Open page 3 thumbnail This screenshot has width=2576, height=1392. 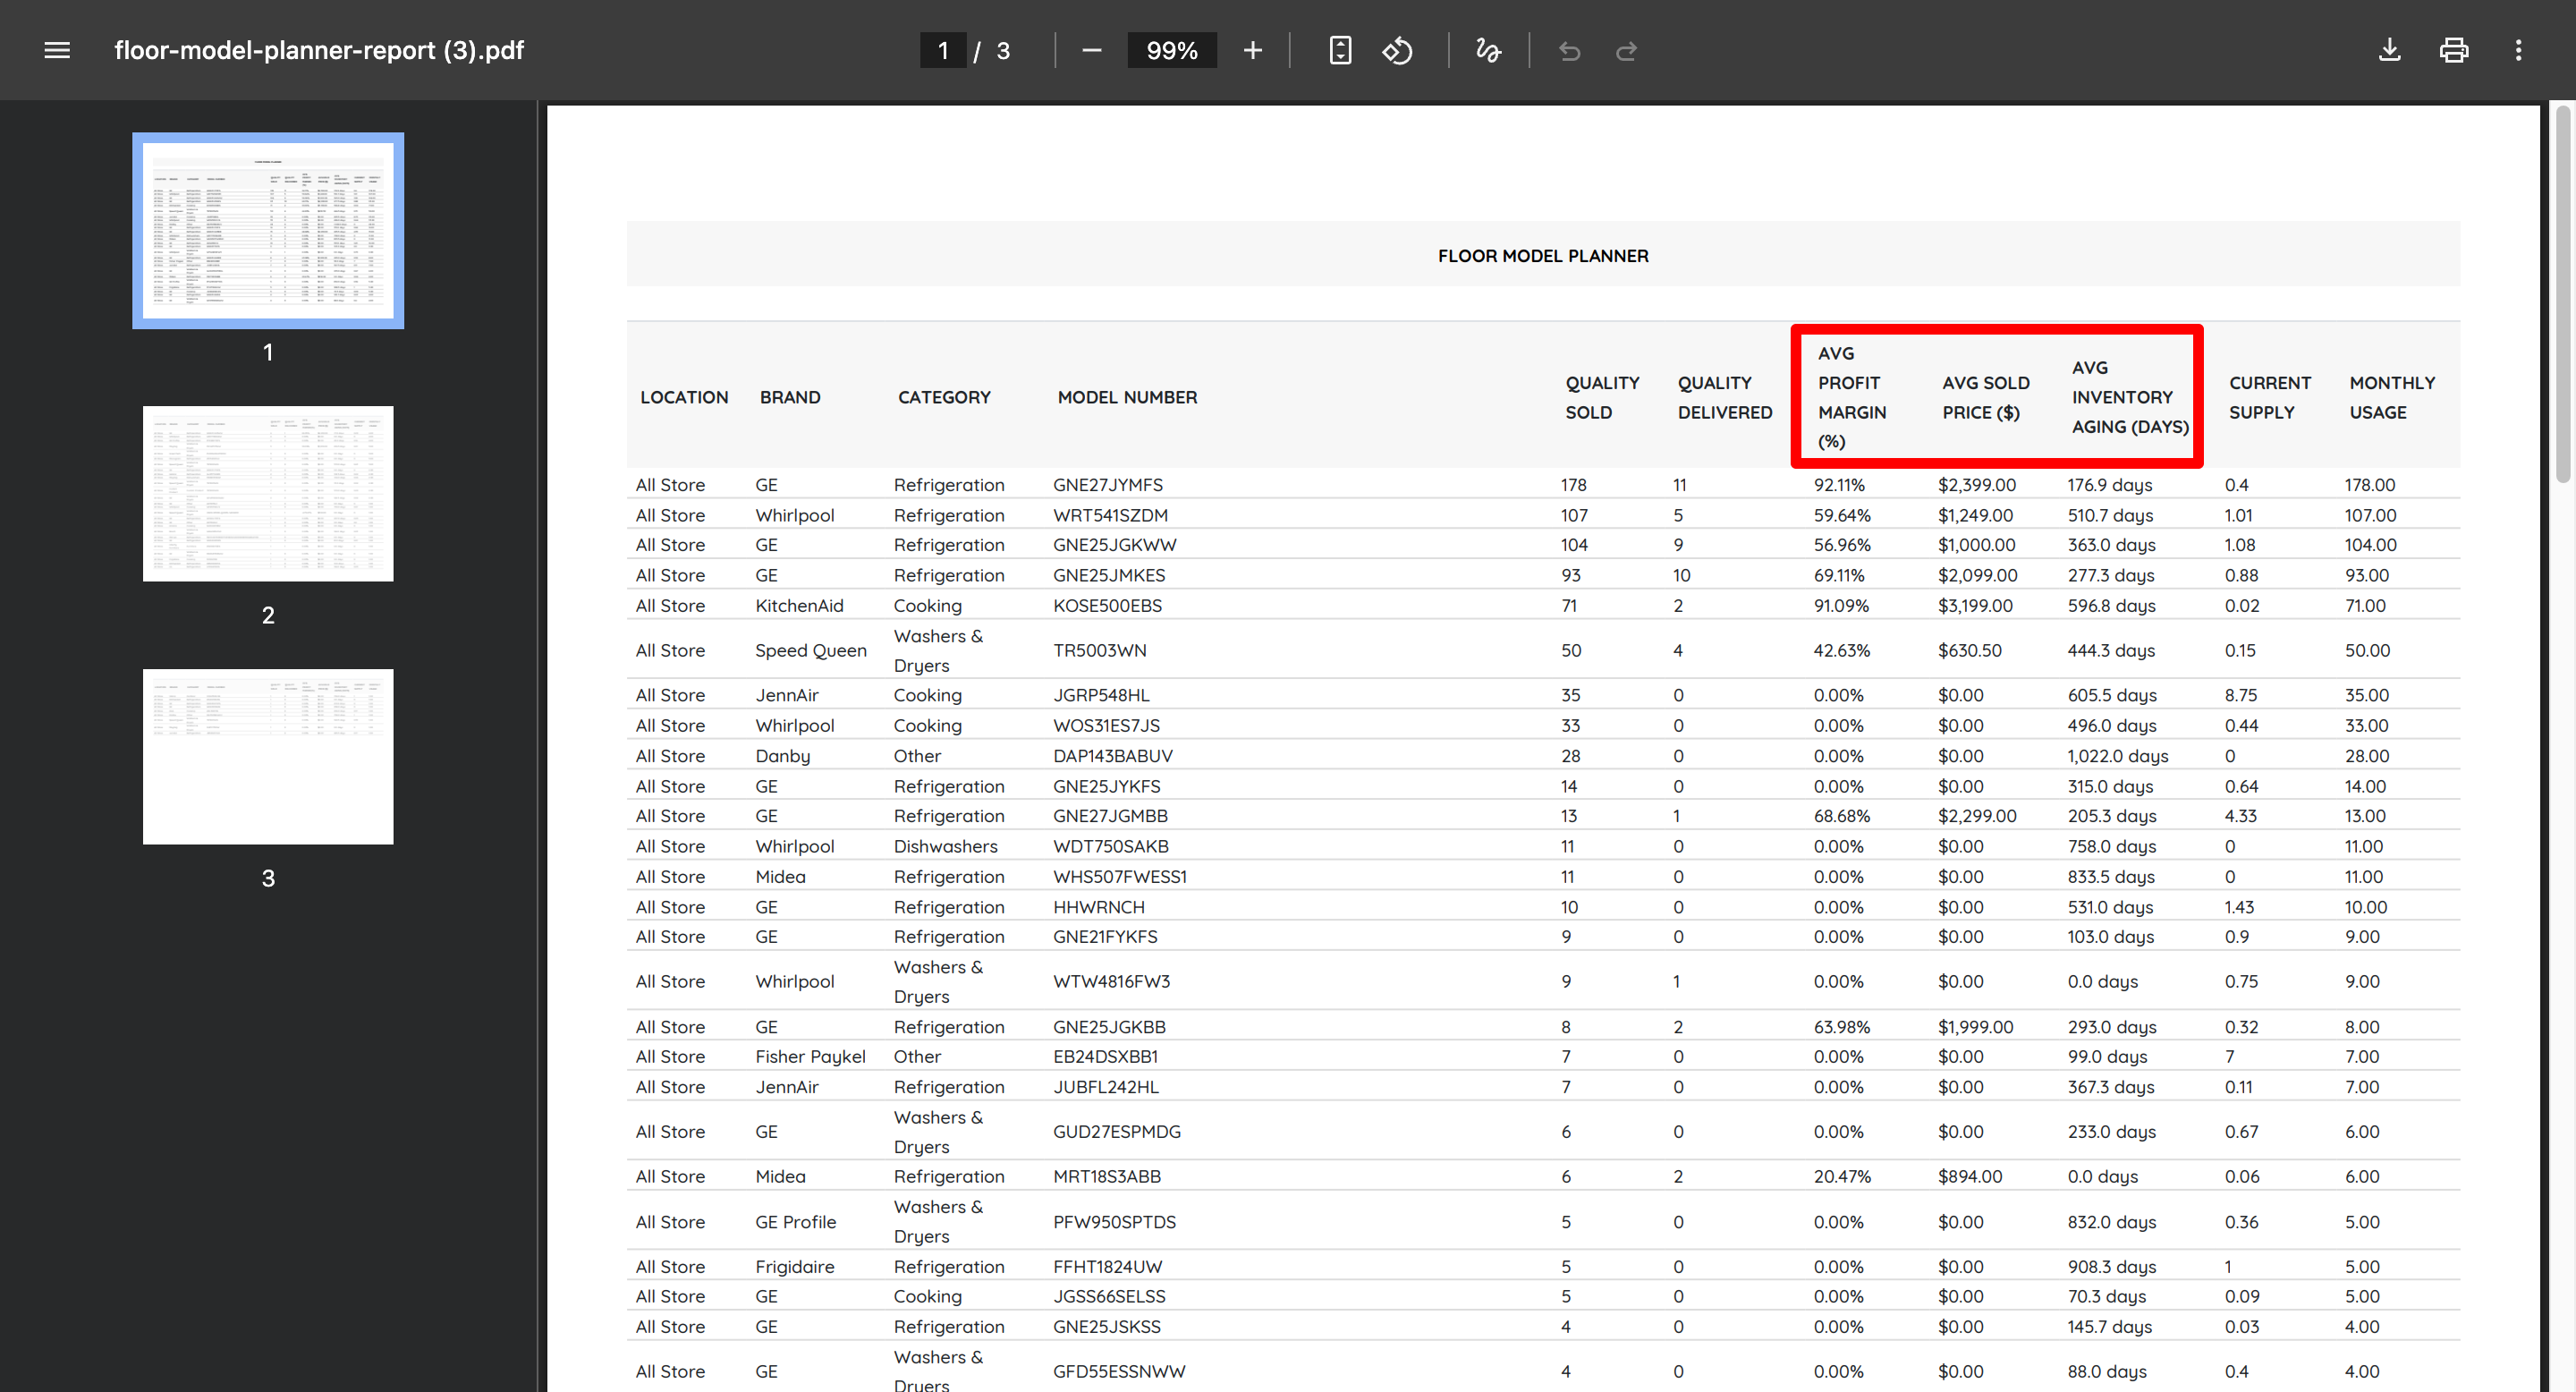click(x=268, y=757)
